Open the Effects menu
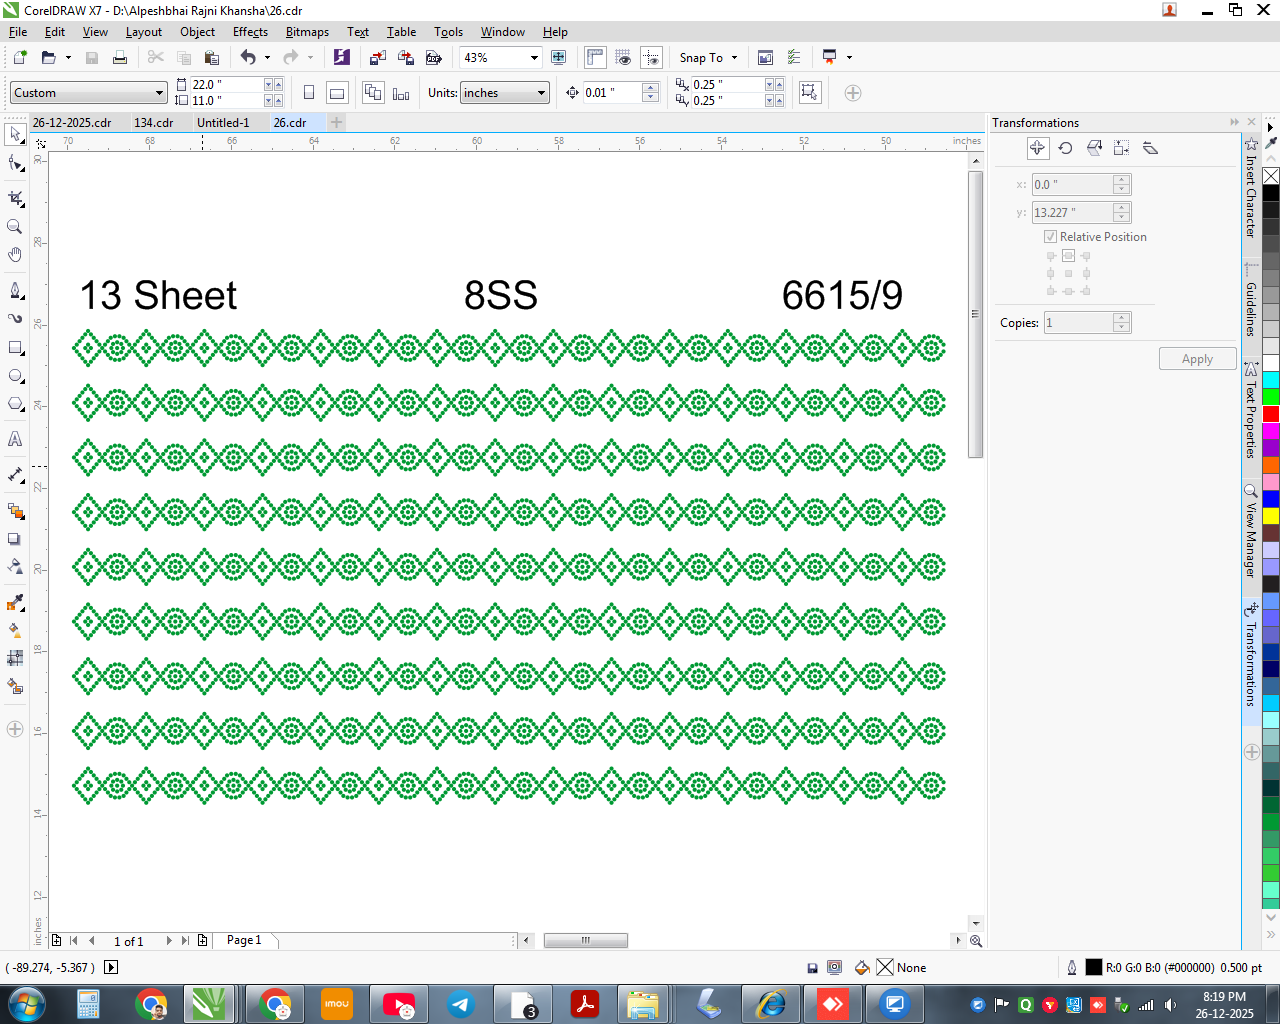Screen dimensions: 1280x1024 [250, 32]
